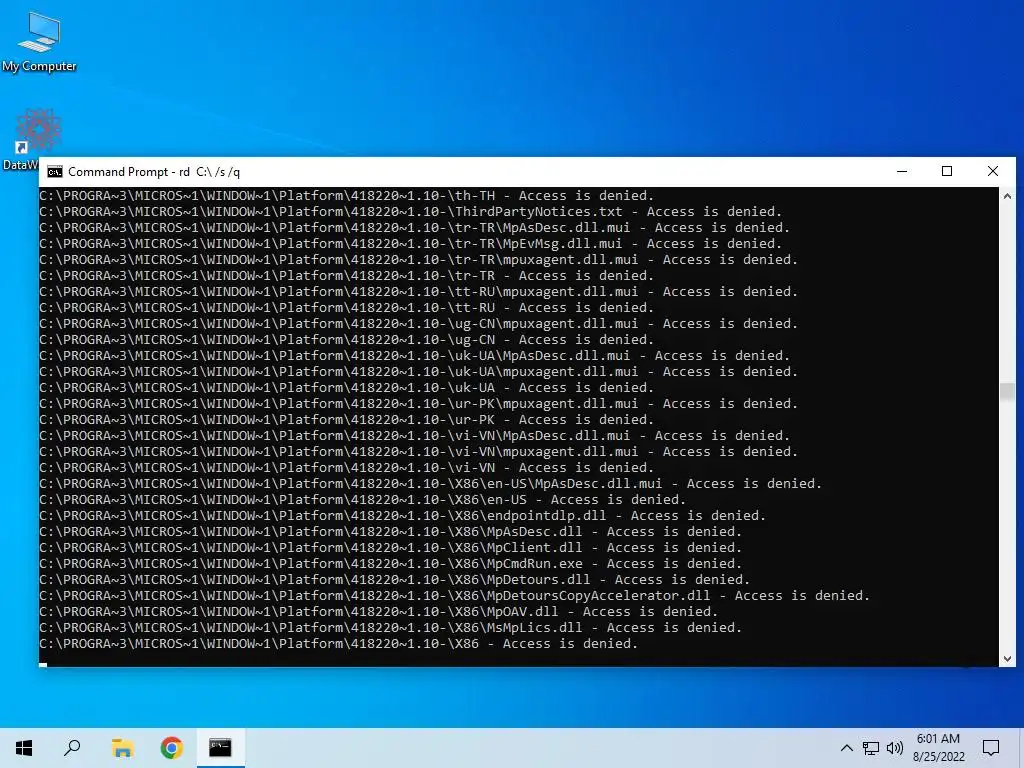Click the X86\MpDetours.dll line
Image resolution: width=1024 pixels, height=768 pixels.
click(x=394, y=579)
